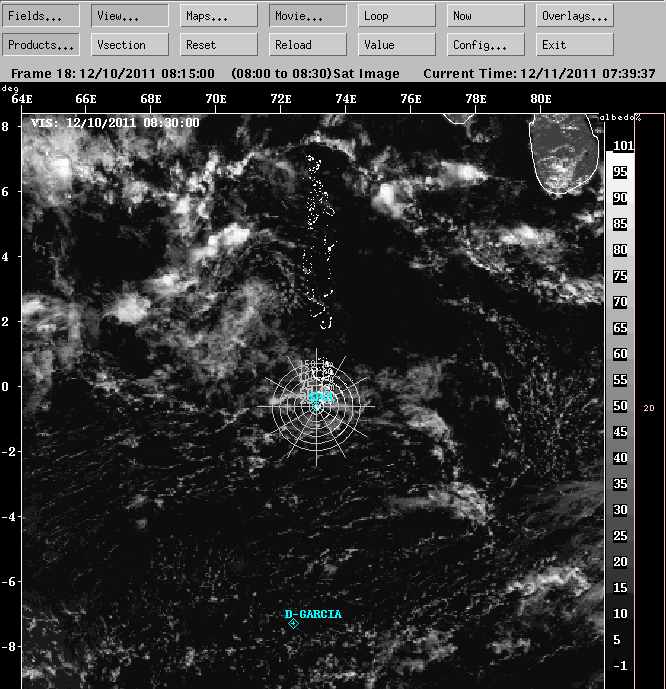
Task: Click the SPOL radar site marker
Action: pyautogui.click(x=316, y=407)
